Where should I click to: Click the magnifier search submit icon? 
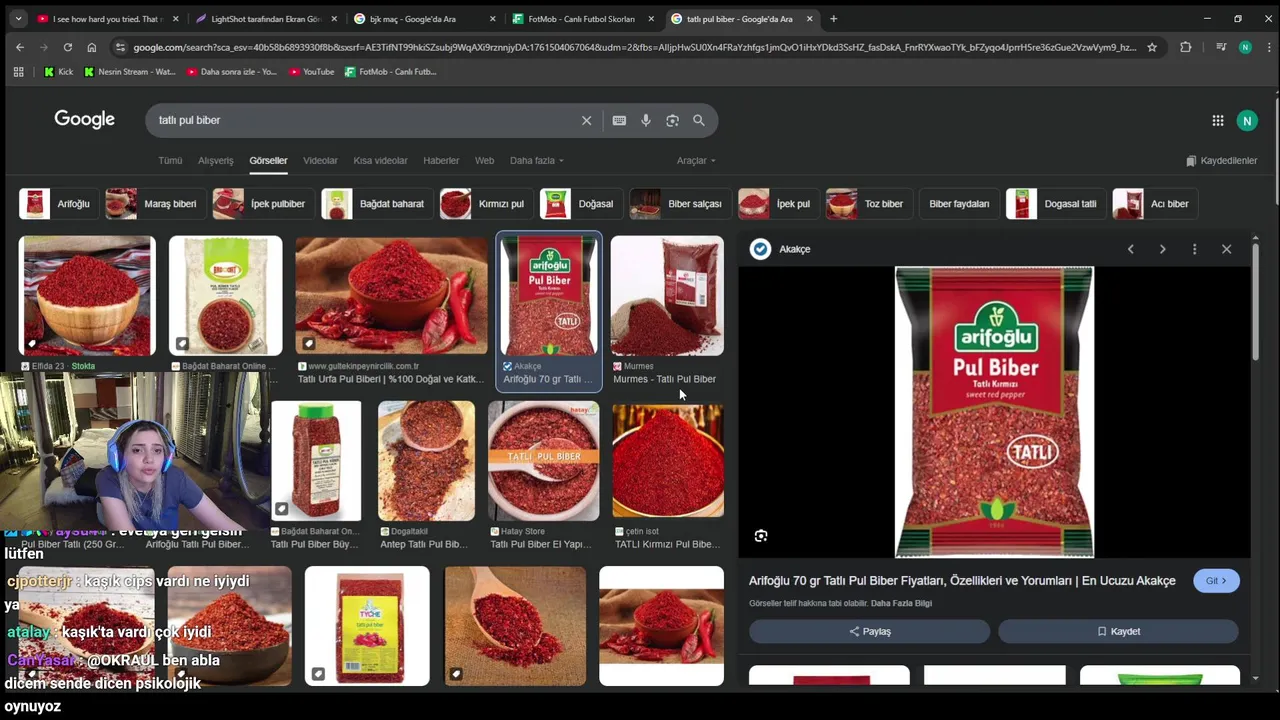click(x=699, y=120)
